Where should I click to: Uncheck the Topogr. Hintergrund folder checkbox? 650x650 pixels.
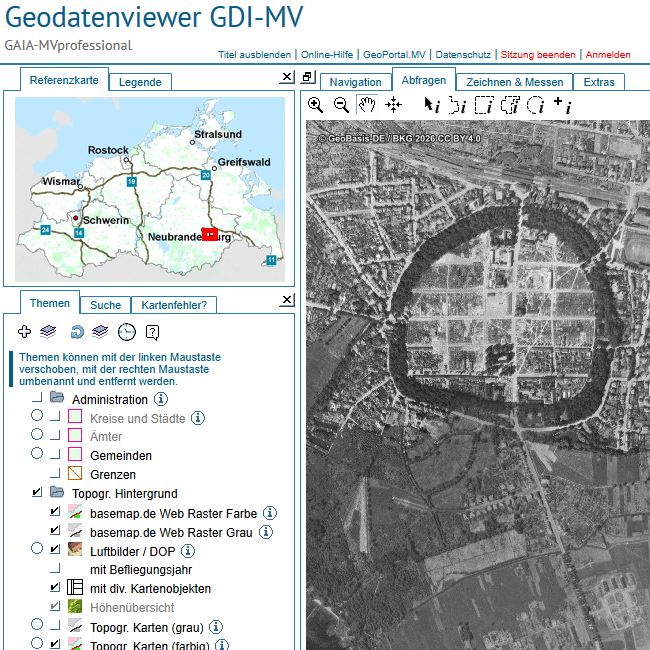pos(37,492)
